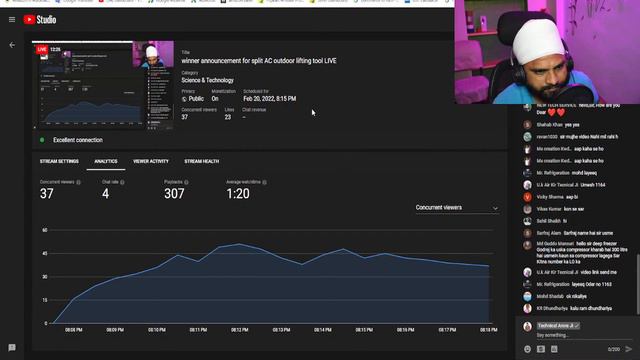Click Vicky Sharma's red avatar in chat
This screenshot has height=360, width=640.
pyautogui.click(x=527, y=197)
